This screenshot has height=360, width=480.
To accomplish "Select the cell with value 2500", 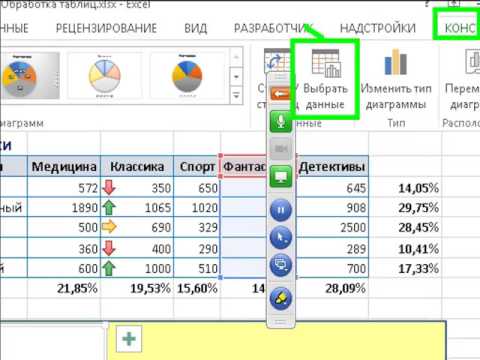I will 332,227.
